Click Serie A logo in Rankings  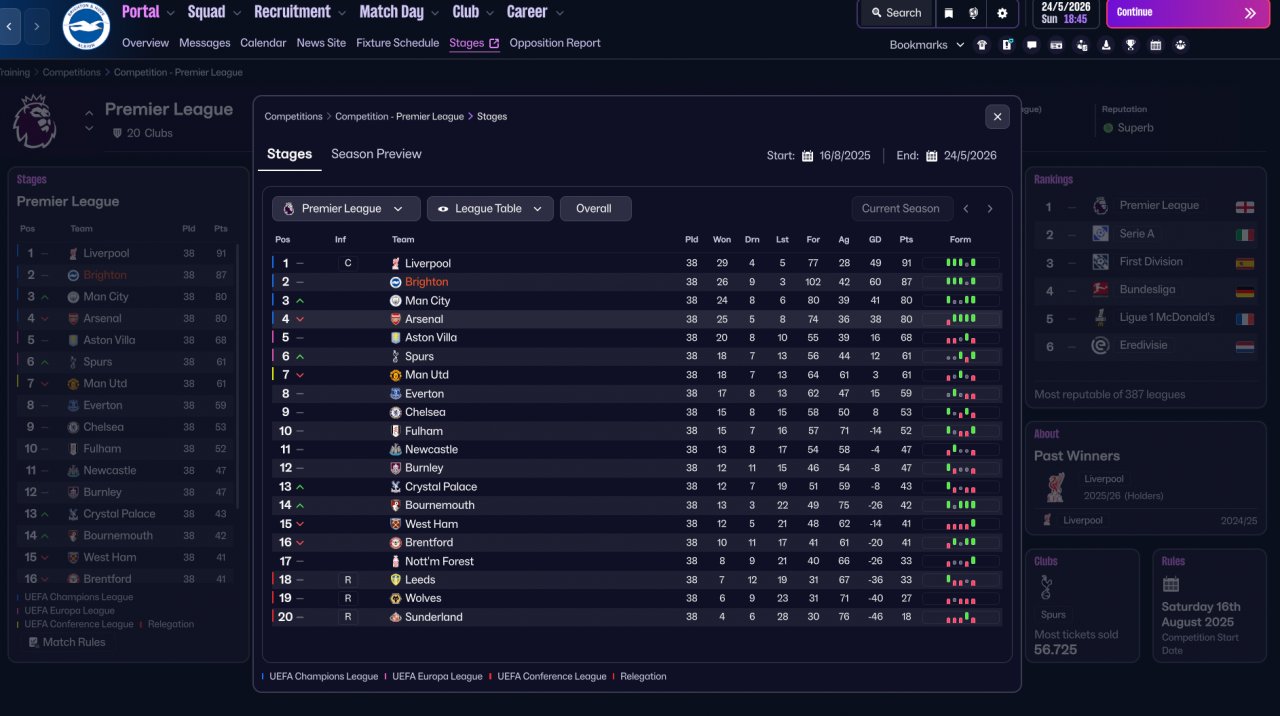(1100, 233)
